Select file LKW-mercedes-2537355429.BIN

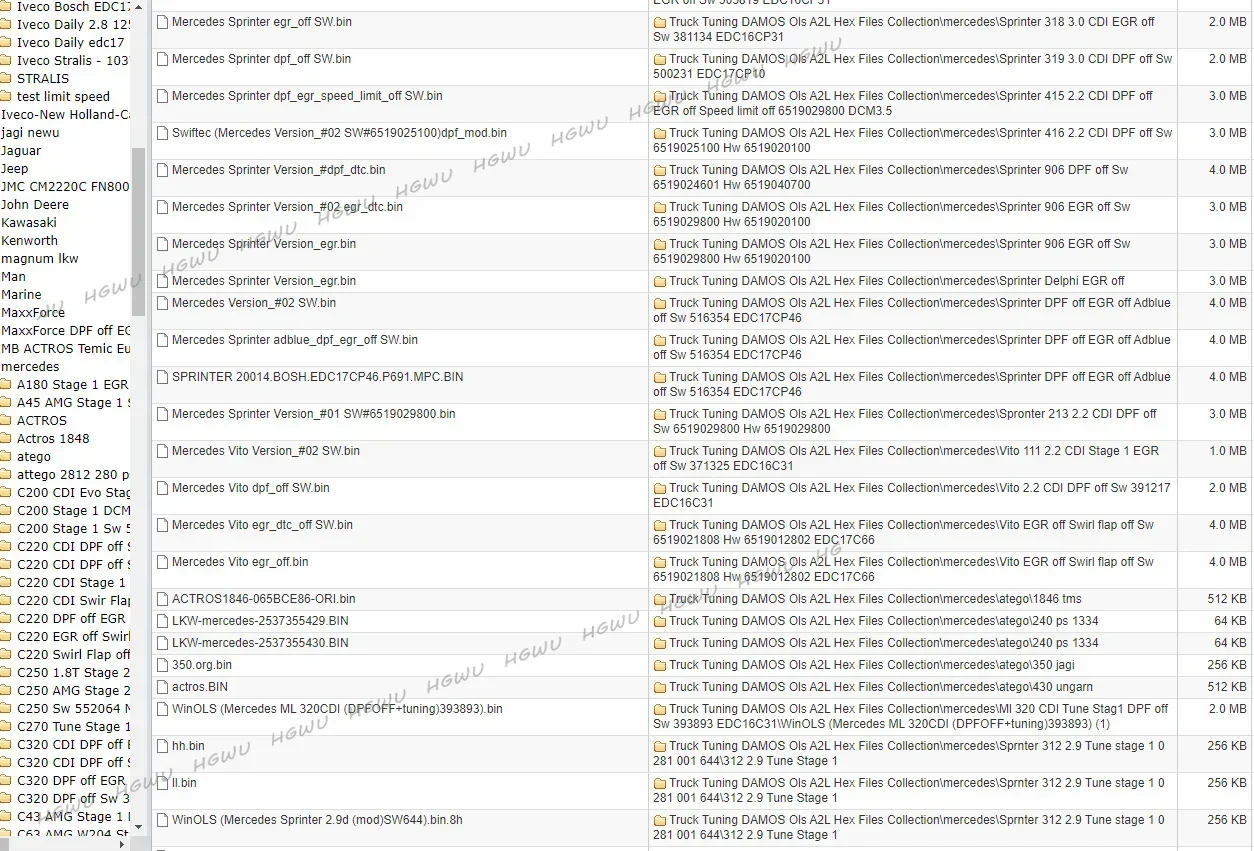click(260, 621)
